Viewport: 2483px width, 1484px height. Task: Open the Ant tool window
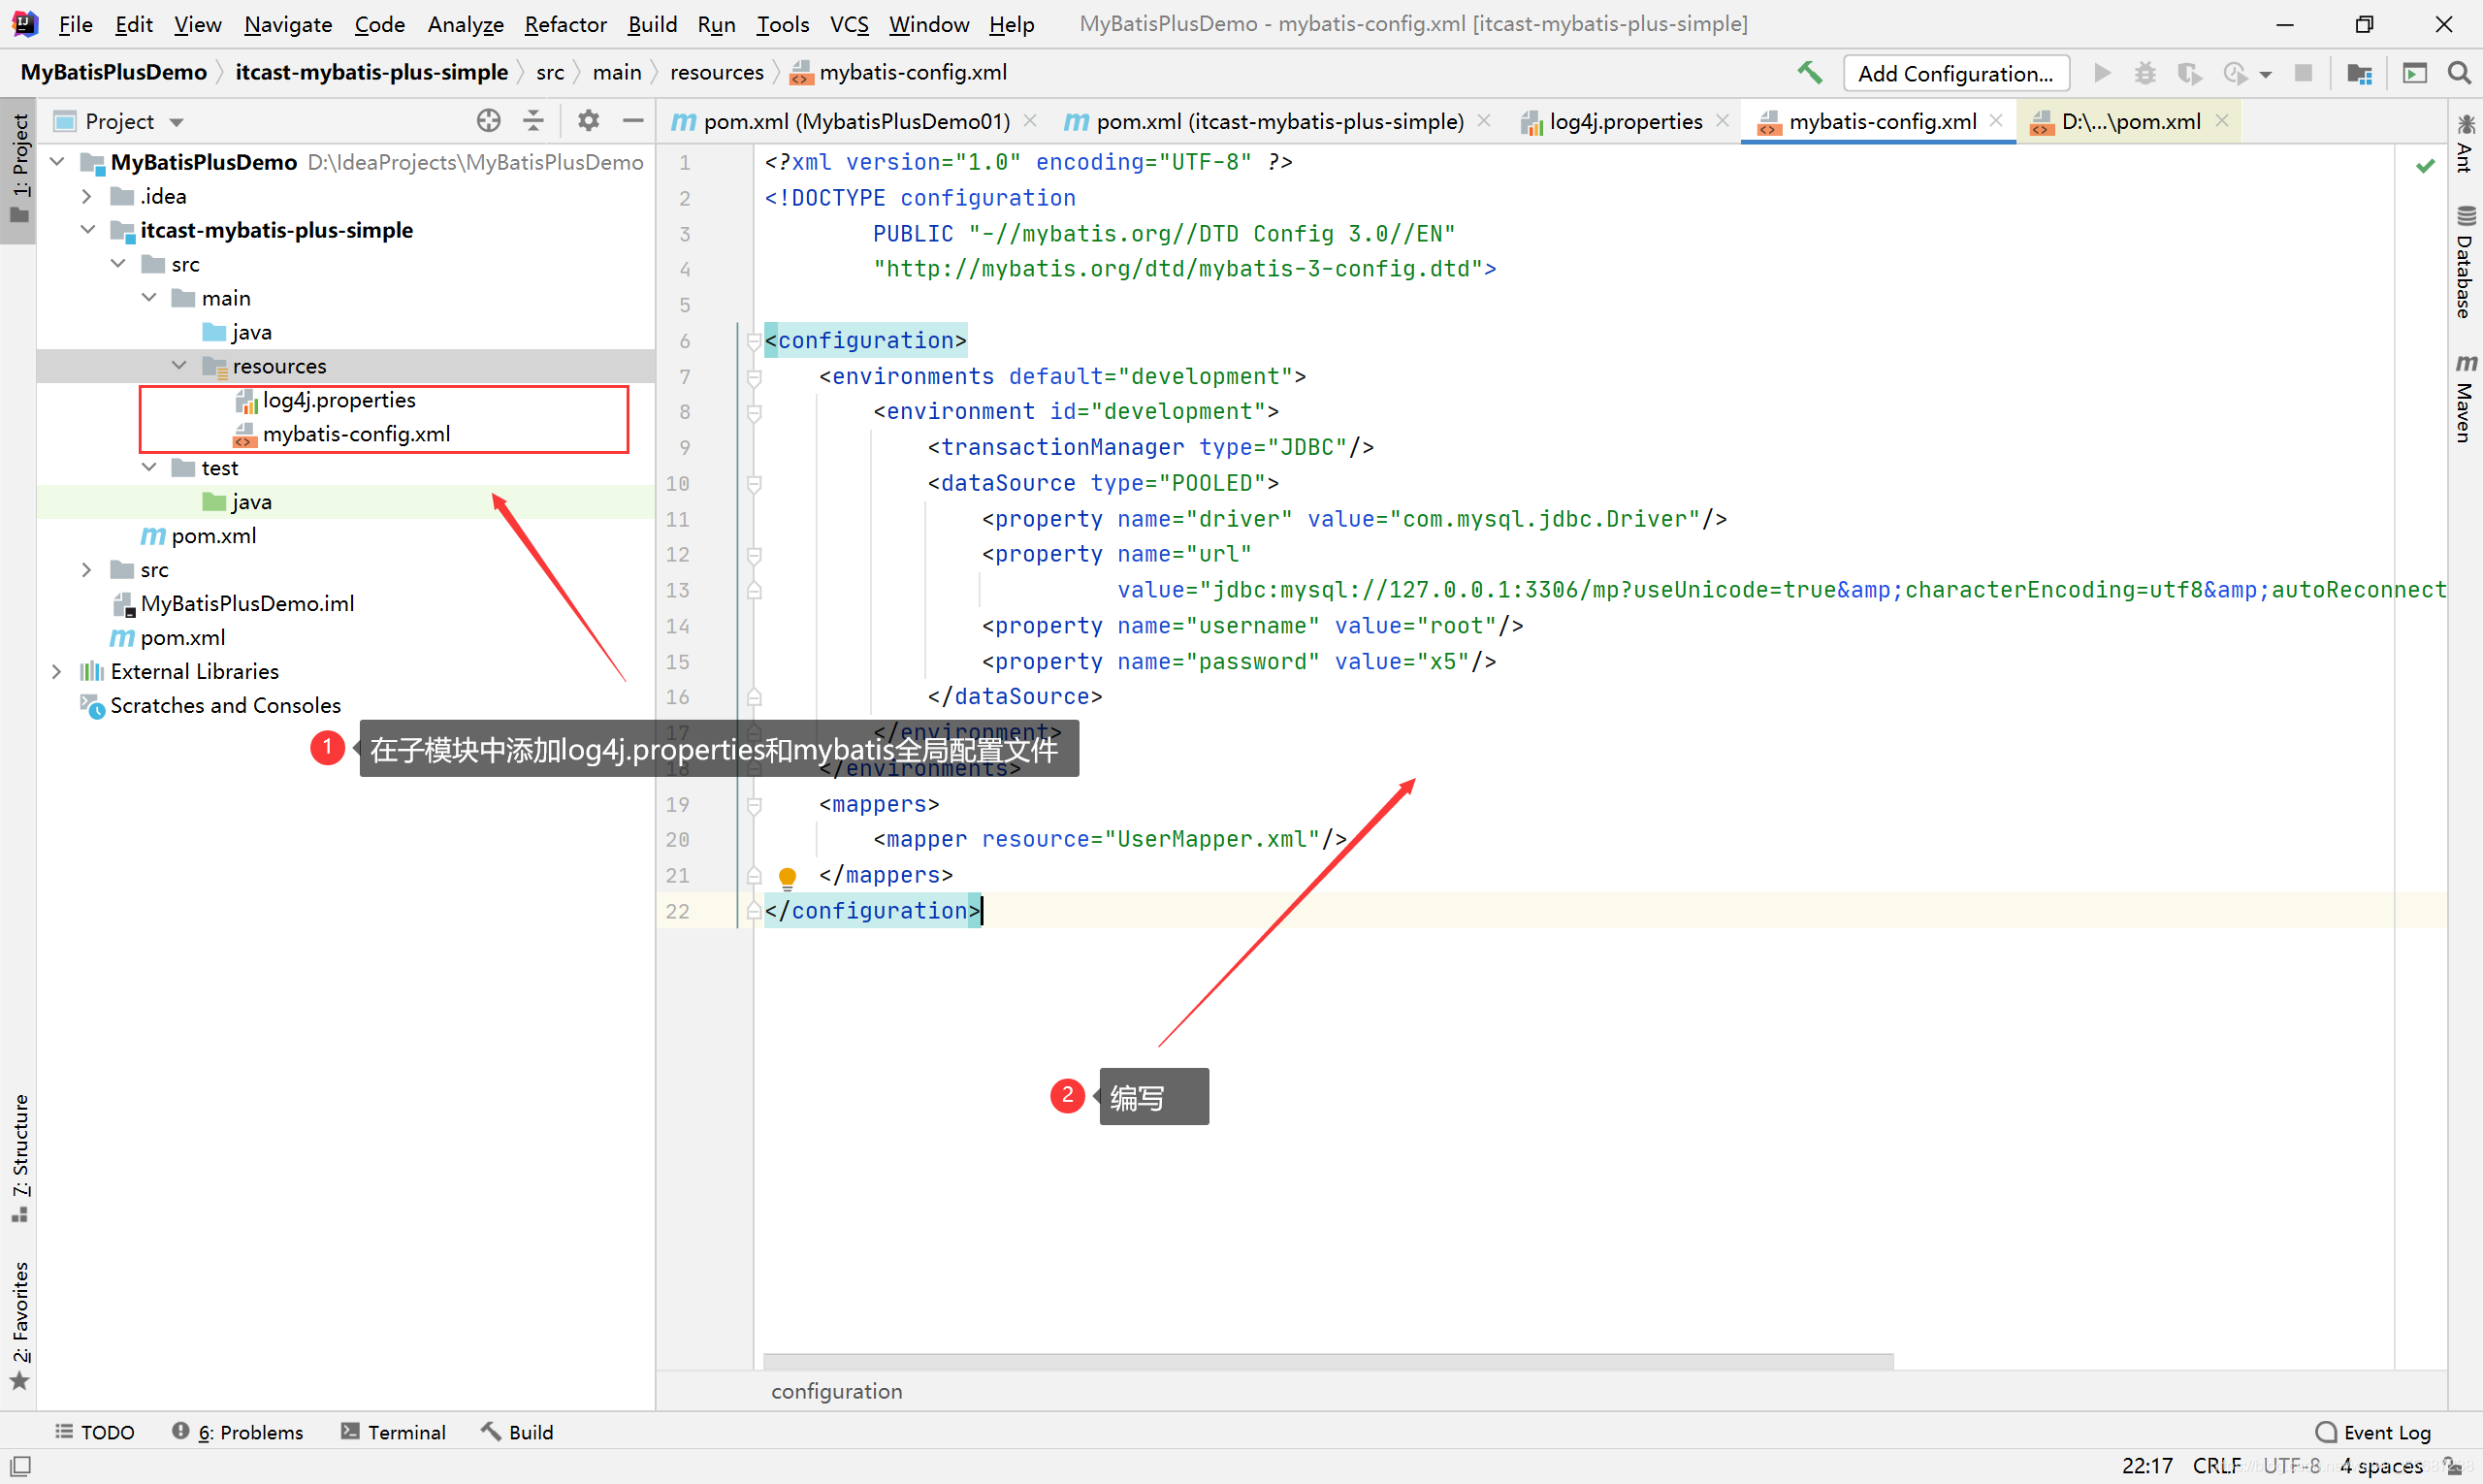click(x=2465, y=144)
